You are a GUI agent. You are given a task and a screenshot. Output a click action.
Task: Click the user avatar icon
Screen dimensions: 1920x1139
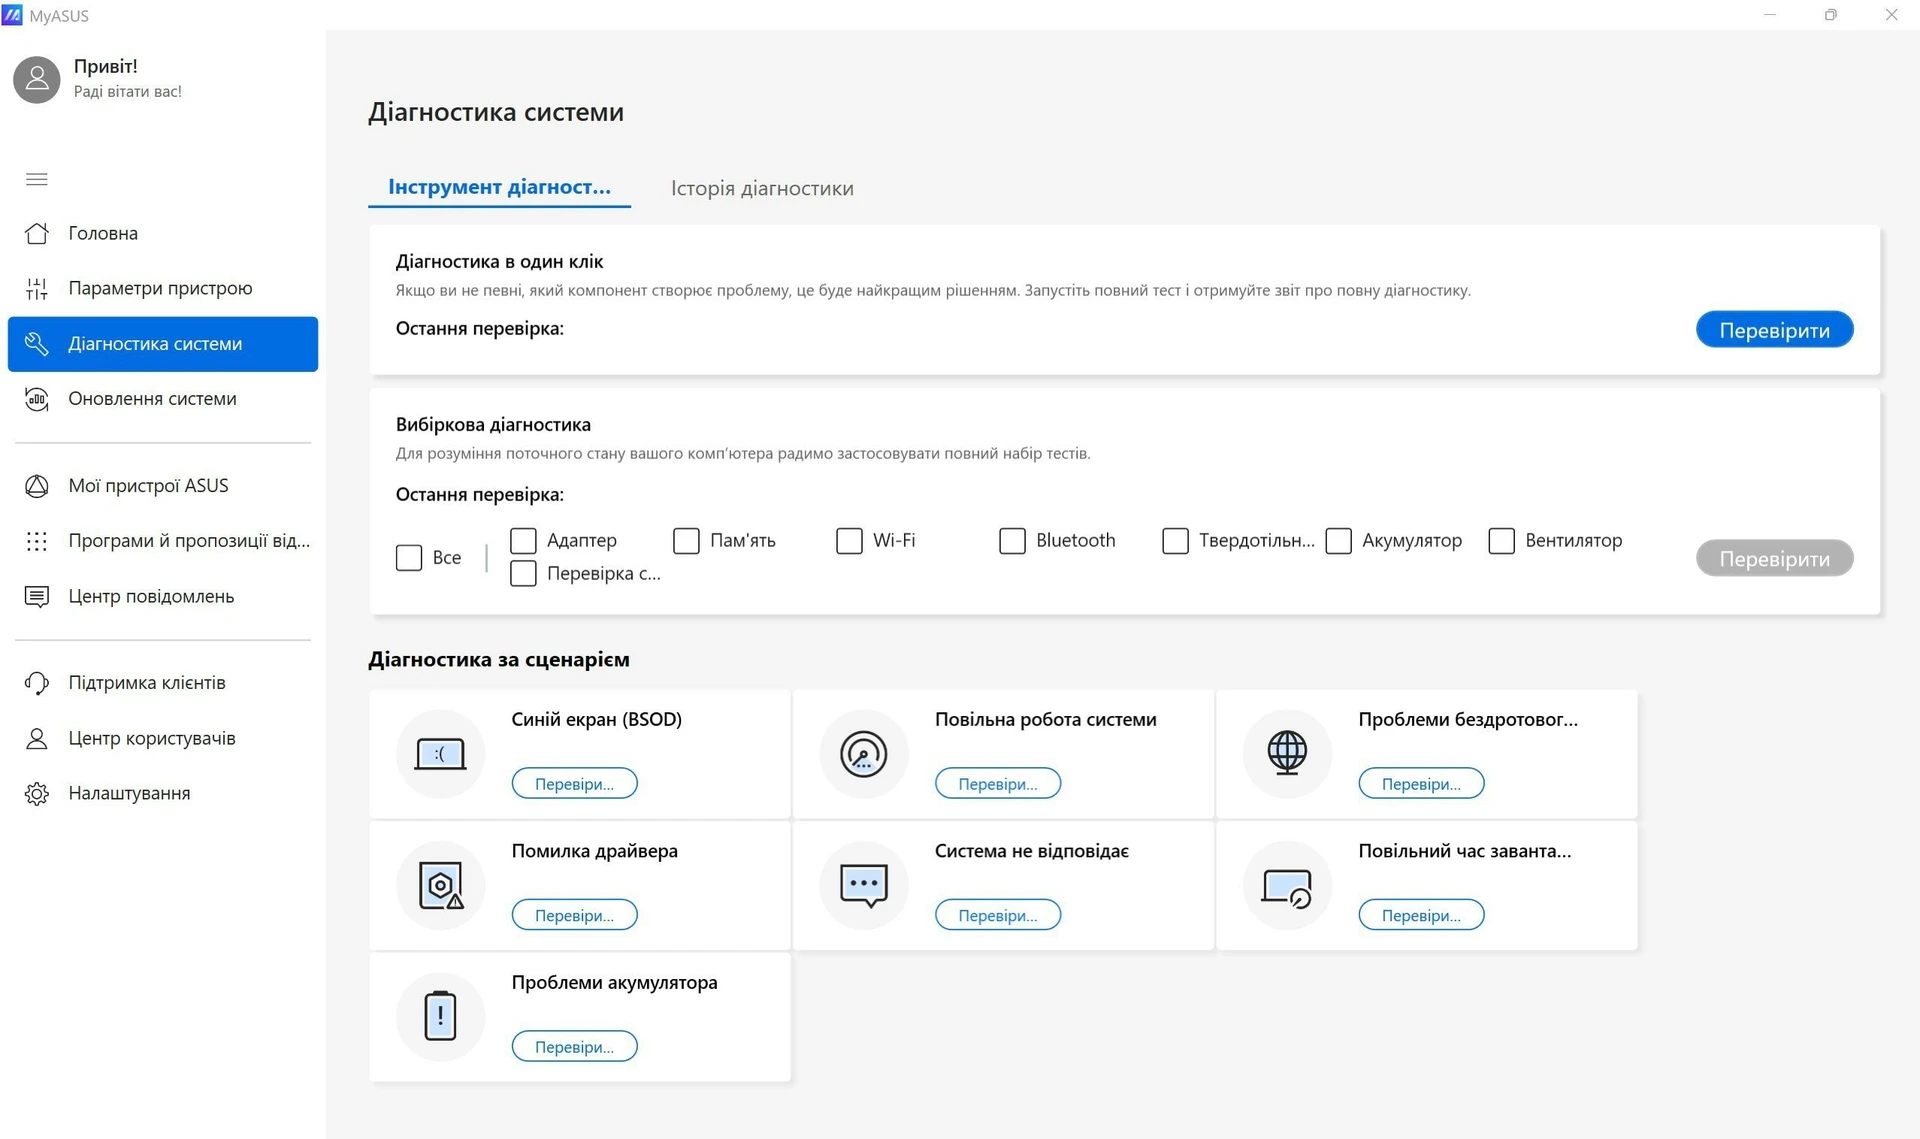click(37, 79)
